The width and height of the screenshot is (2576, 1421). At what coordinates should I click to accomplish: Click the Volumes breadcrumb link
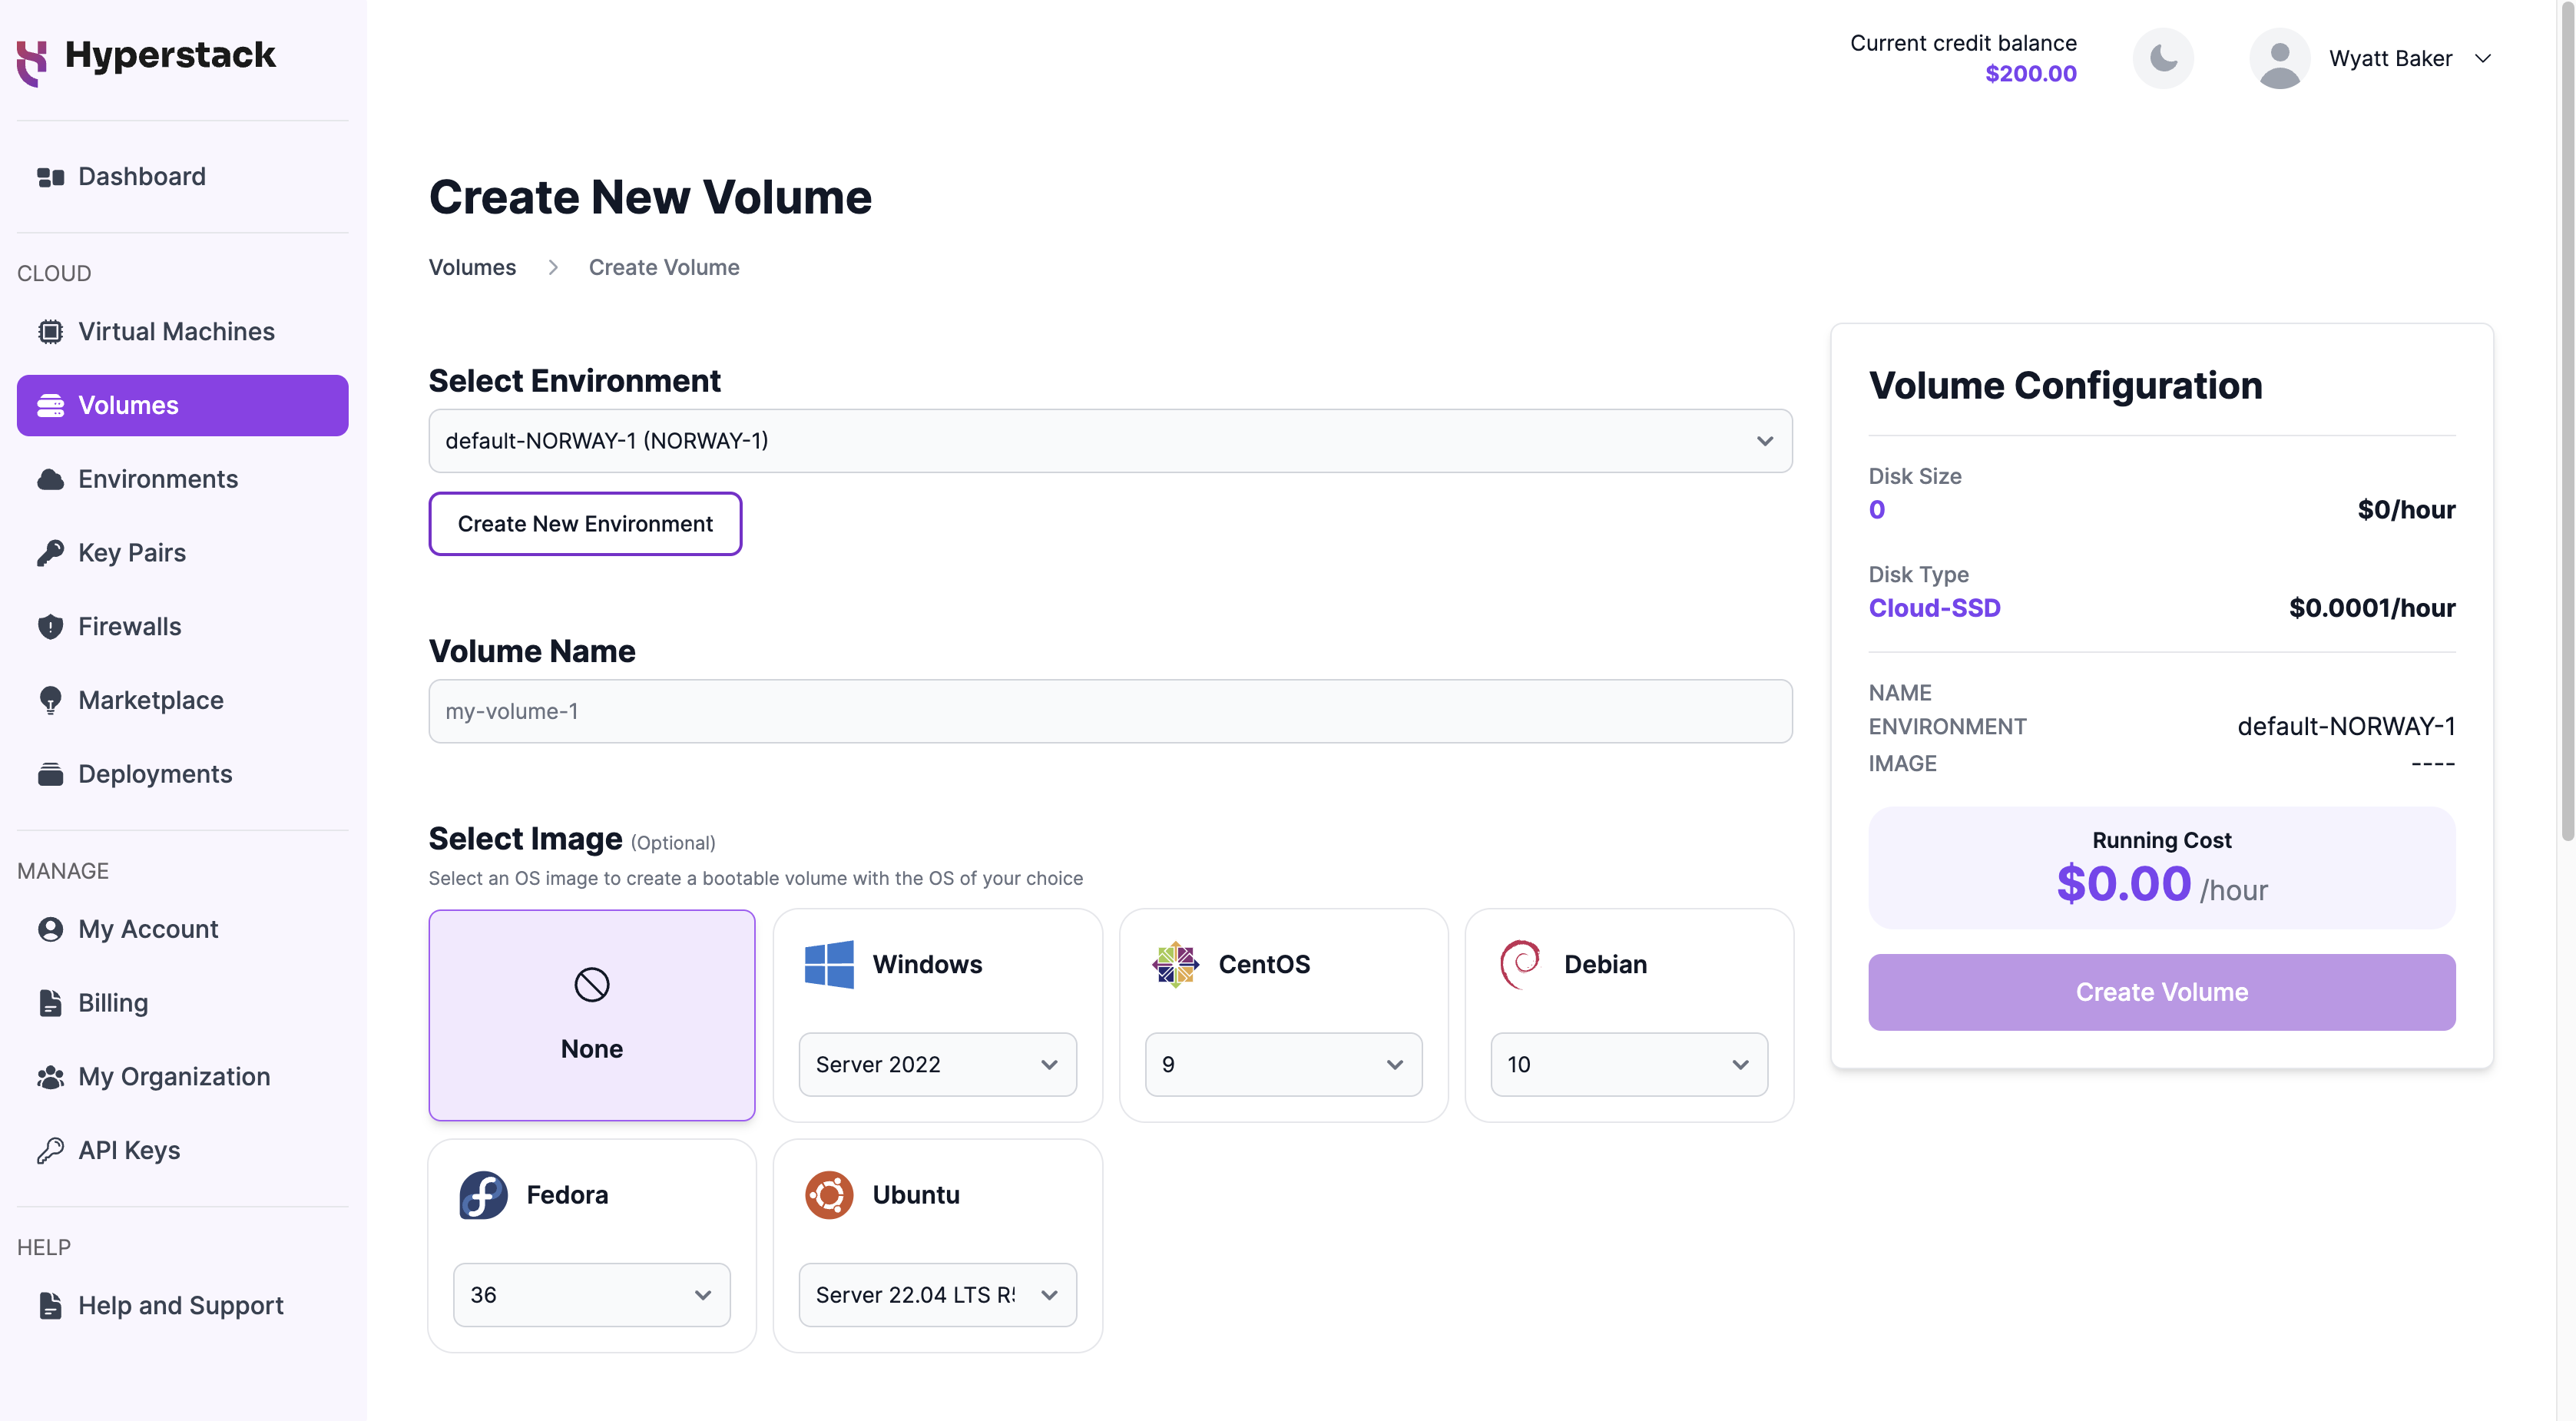(472, 267)
